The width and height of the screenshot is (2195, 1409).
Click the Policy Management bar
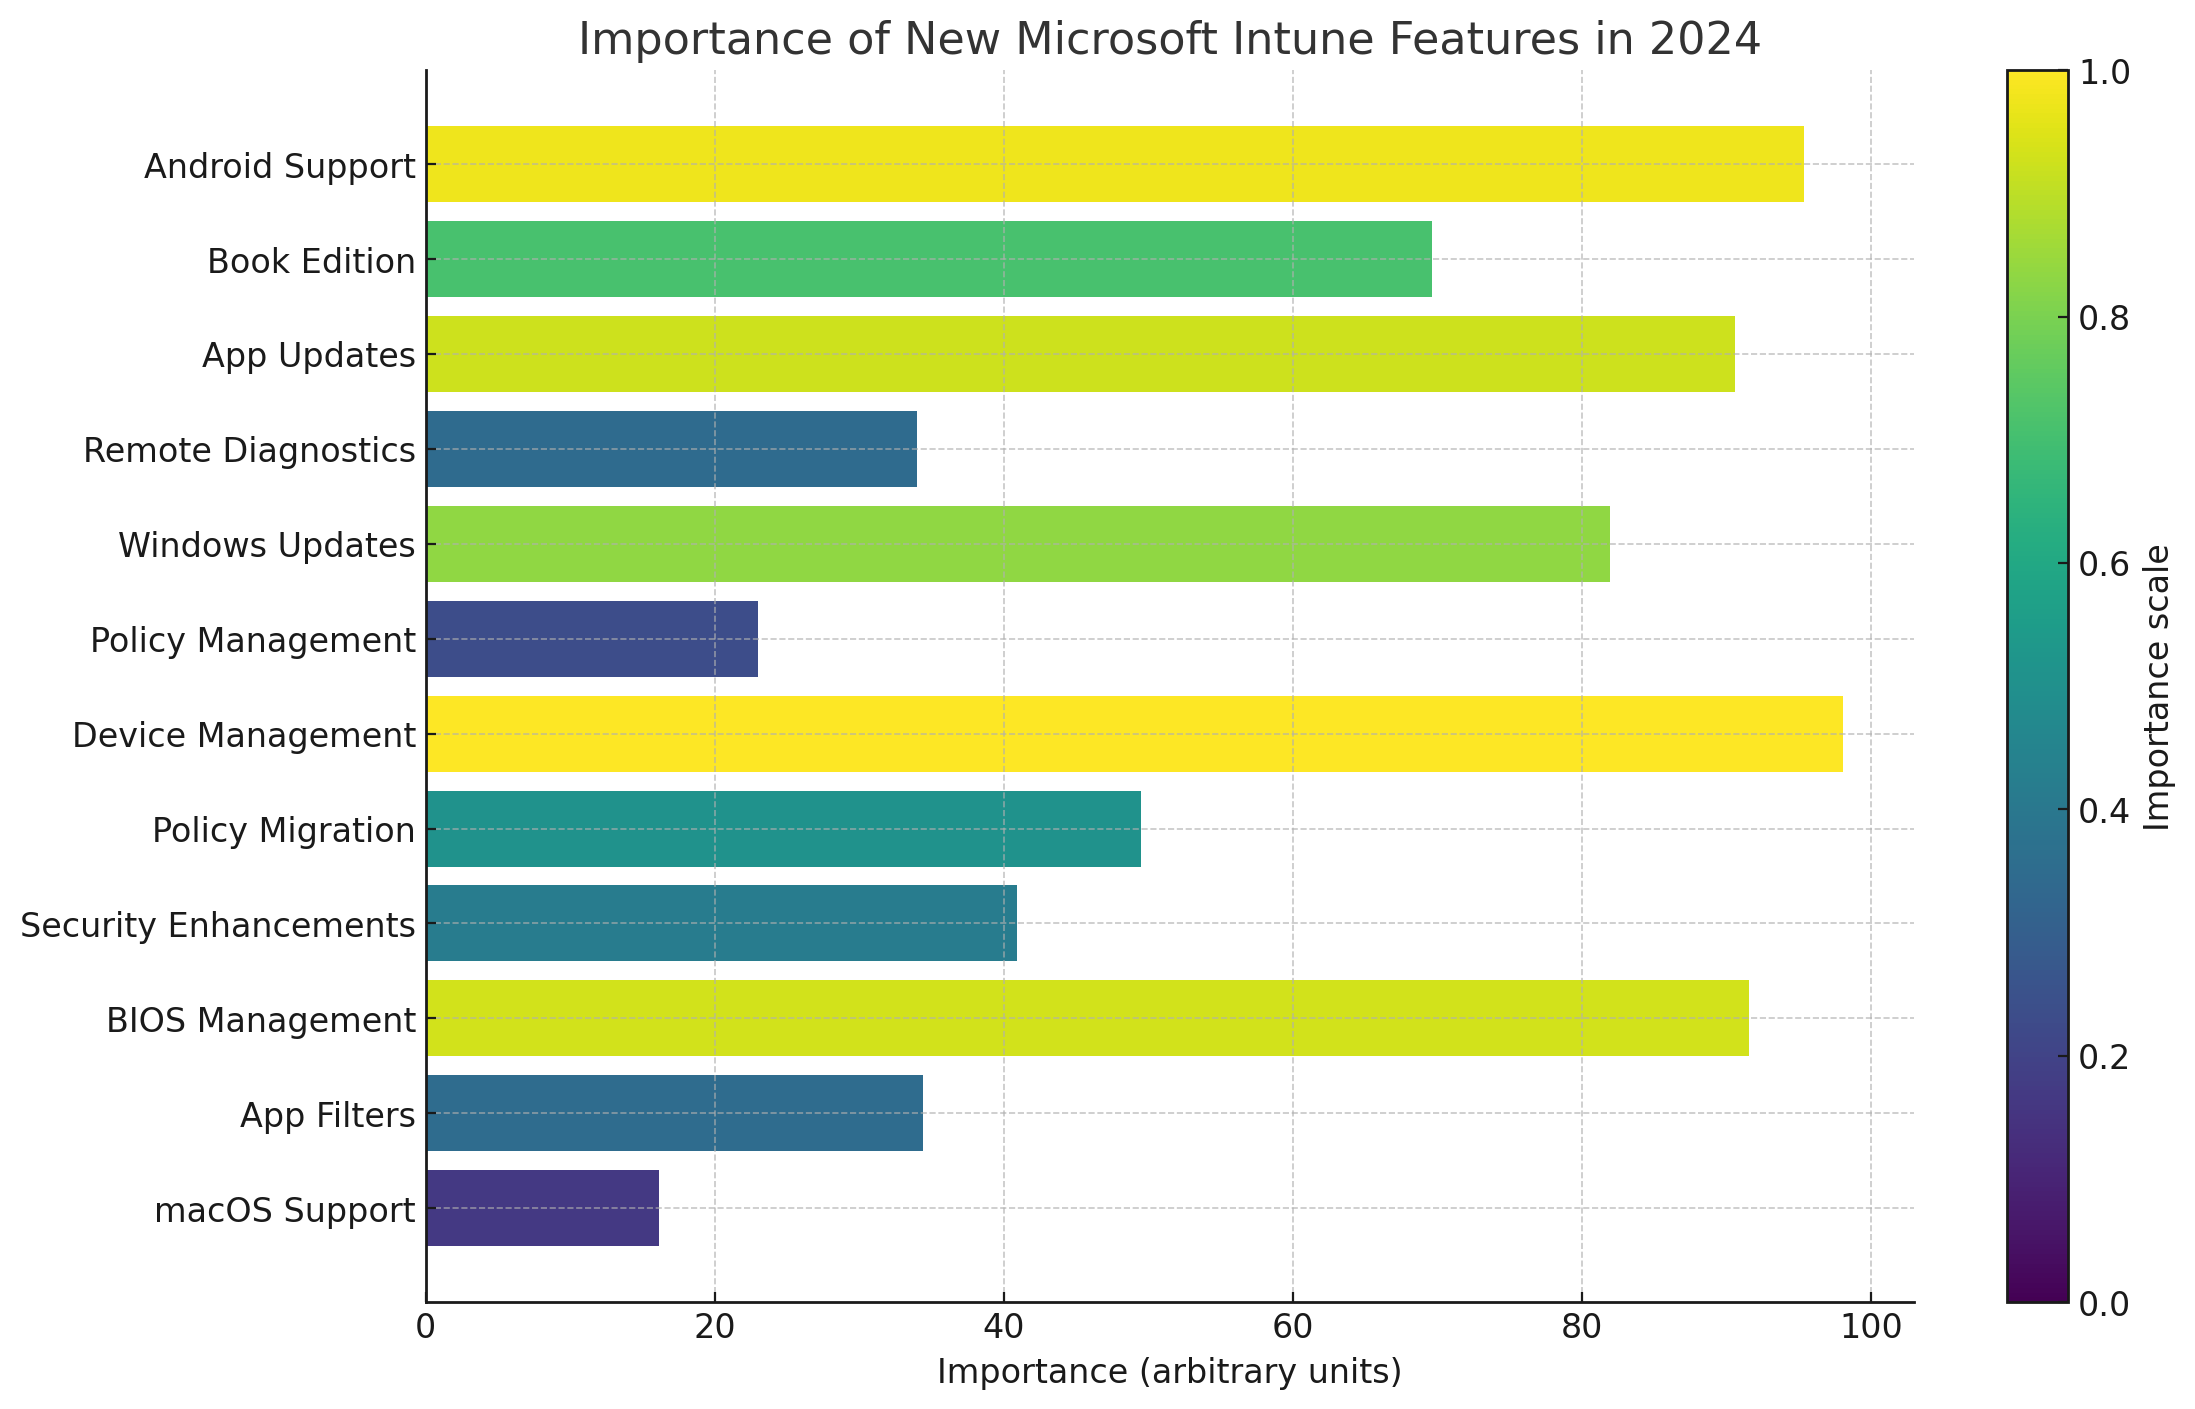(x=591, y=639)
